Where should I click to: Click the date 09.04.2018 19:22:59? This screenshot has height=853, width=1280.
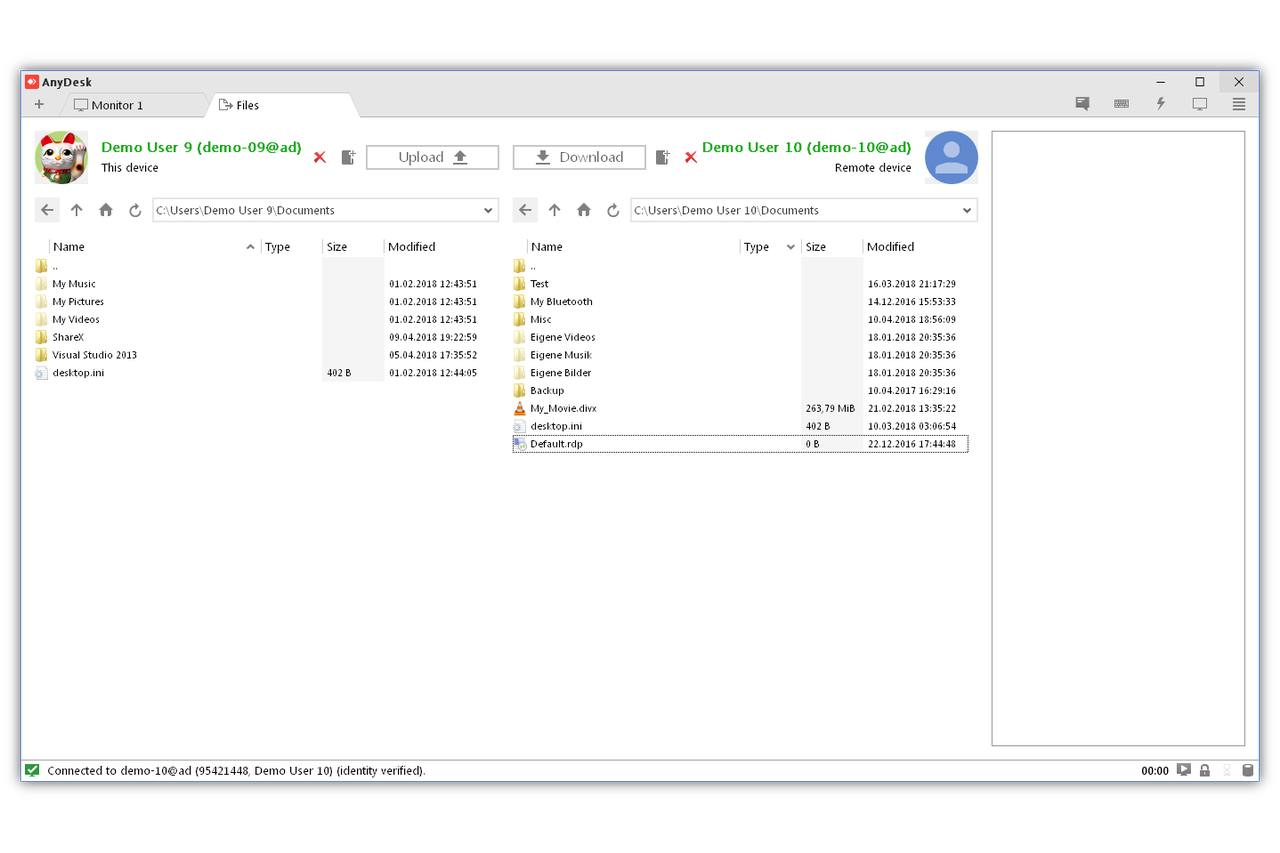coord(433,337)
